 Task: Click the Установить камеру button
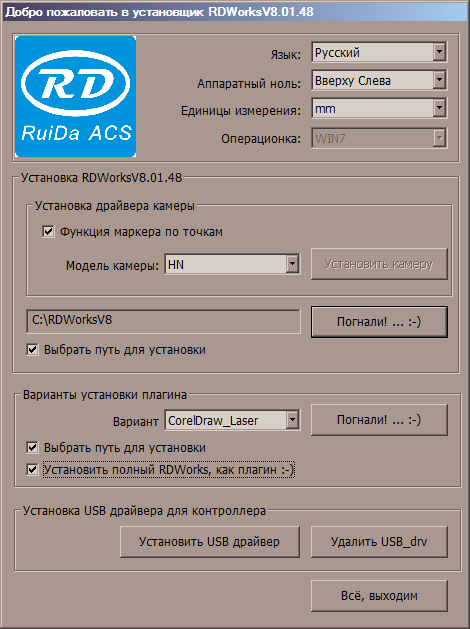point(379,264)
